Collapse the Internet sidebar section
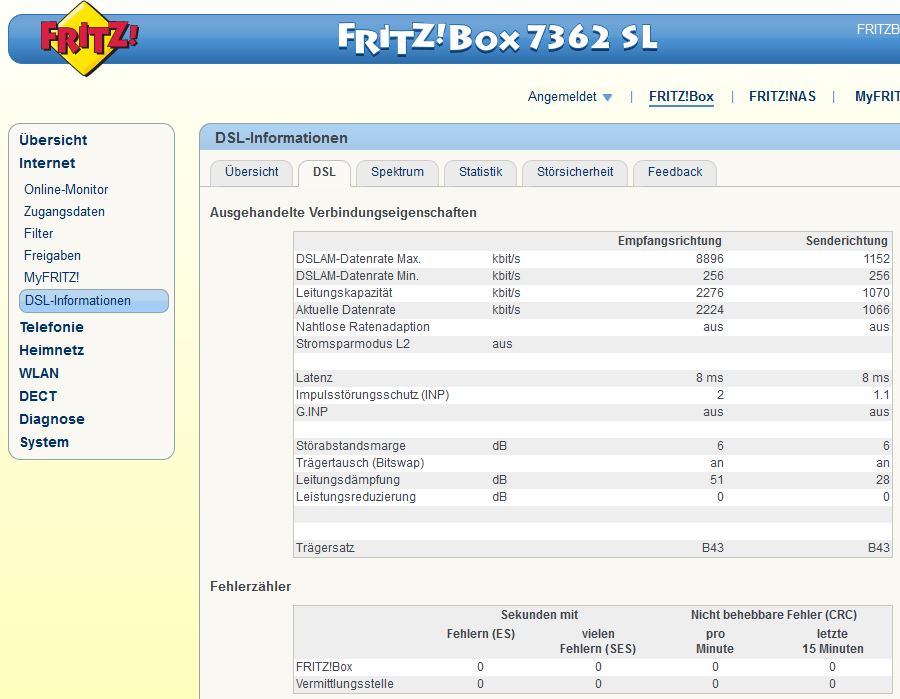 tap(47, 163)
